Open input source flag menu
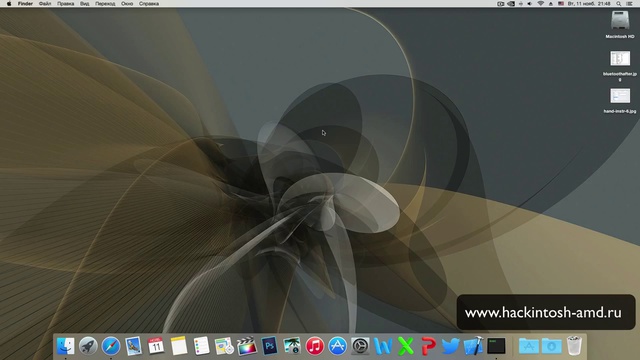Image resolution: width=640 pixels, height=360 pixels. click(561, 4)
